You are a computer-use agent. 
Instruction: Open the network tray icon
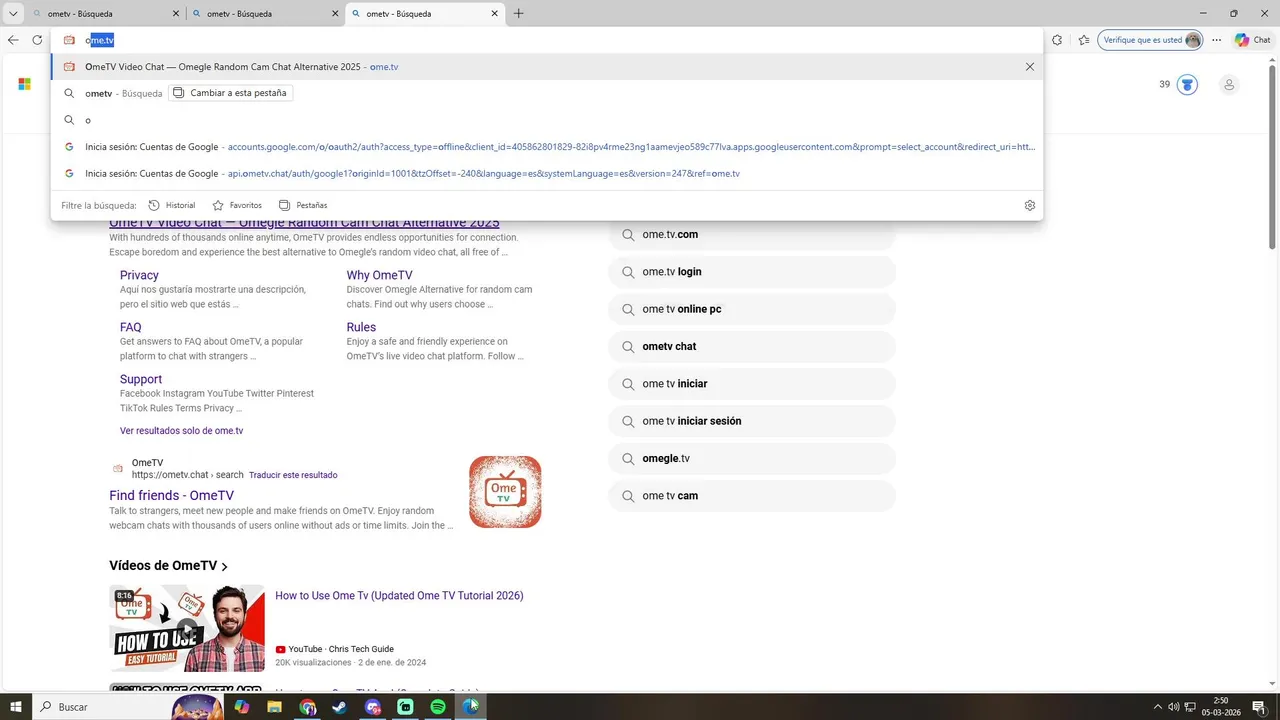pyautogui.click(x=1189, y=707)
